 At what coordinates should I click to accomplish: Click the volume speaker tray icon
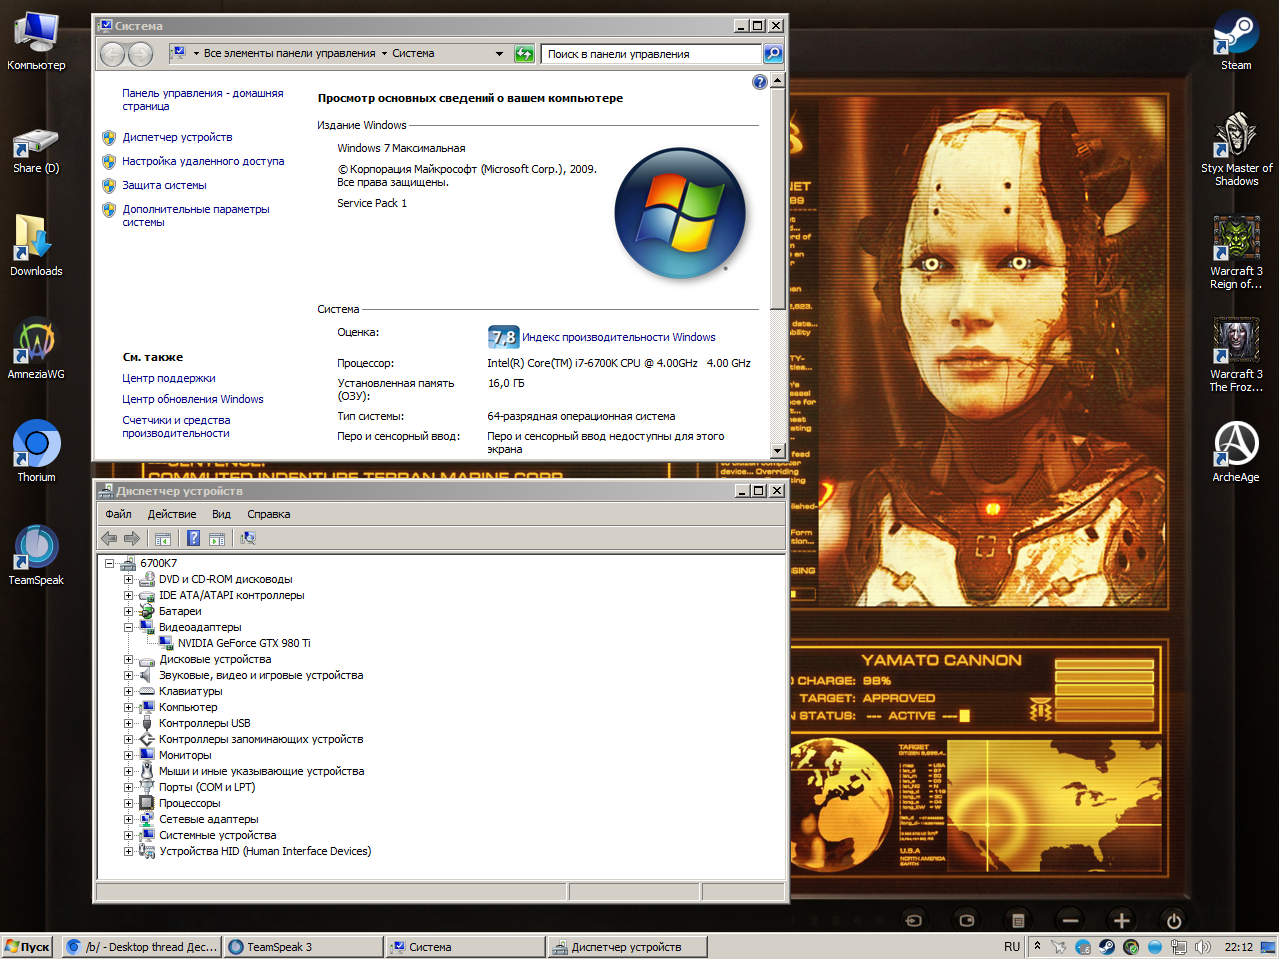tap(1203, 947)
